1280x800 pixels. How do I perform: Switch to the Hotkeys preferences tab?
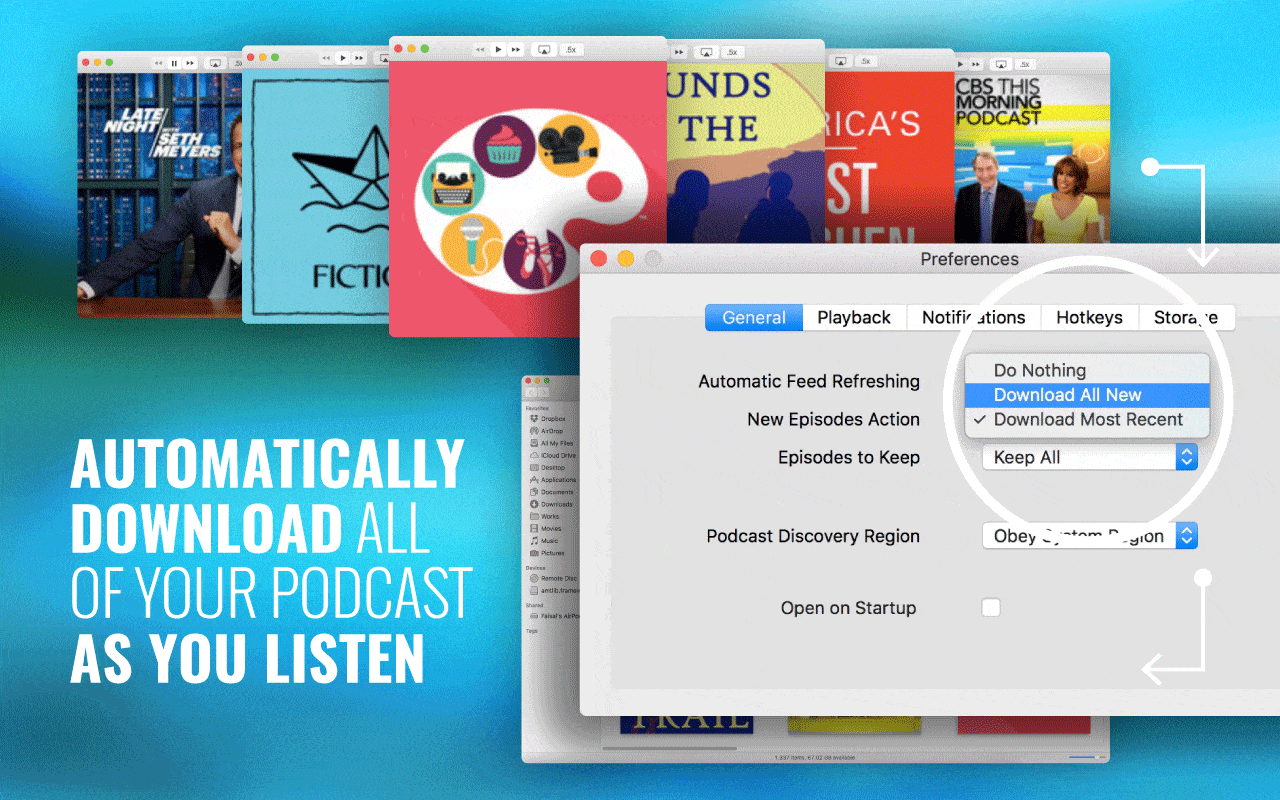point(1089,317)
